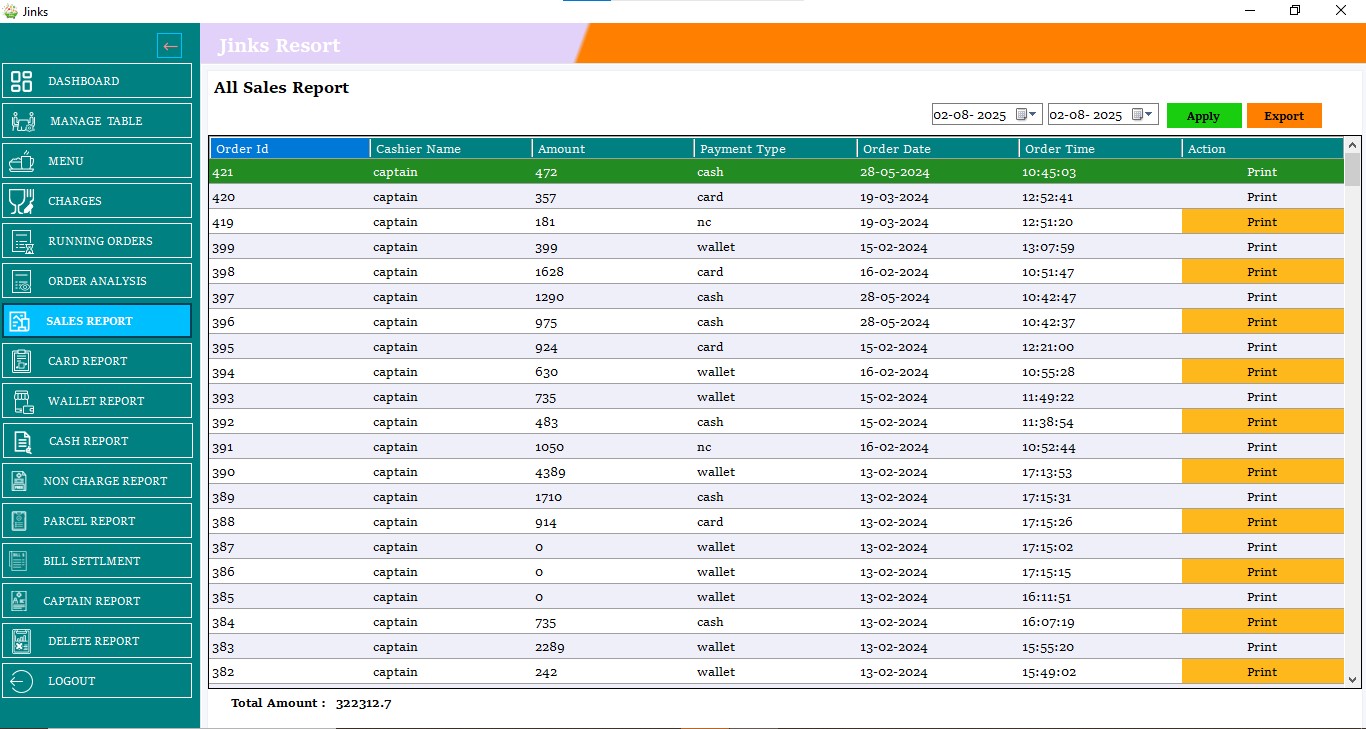Click the table scrollbar down arrow
The height and width of the screenshot is (729, 1366).
pos(1353,679)
